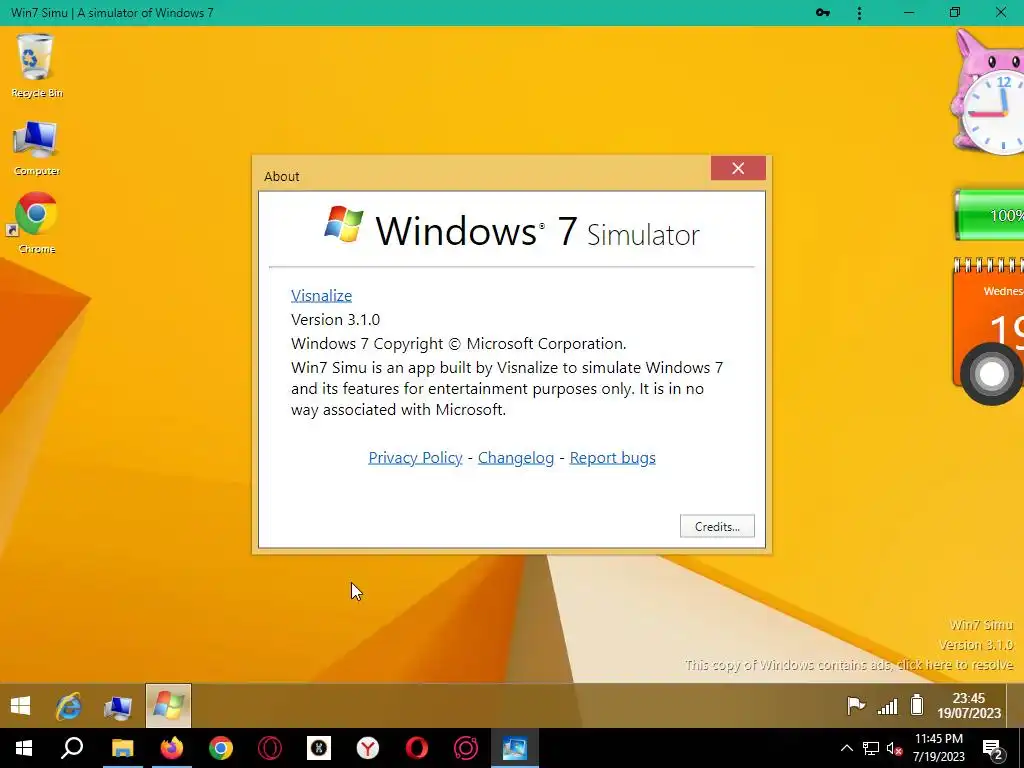This screenshot has height=768, width=1024.
Task: Open three-dot menu in Win7 Simu title bar
Action: [x=859, y=12]
